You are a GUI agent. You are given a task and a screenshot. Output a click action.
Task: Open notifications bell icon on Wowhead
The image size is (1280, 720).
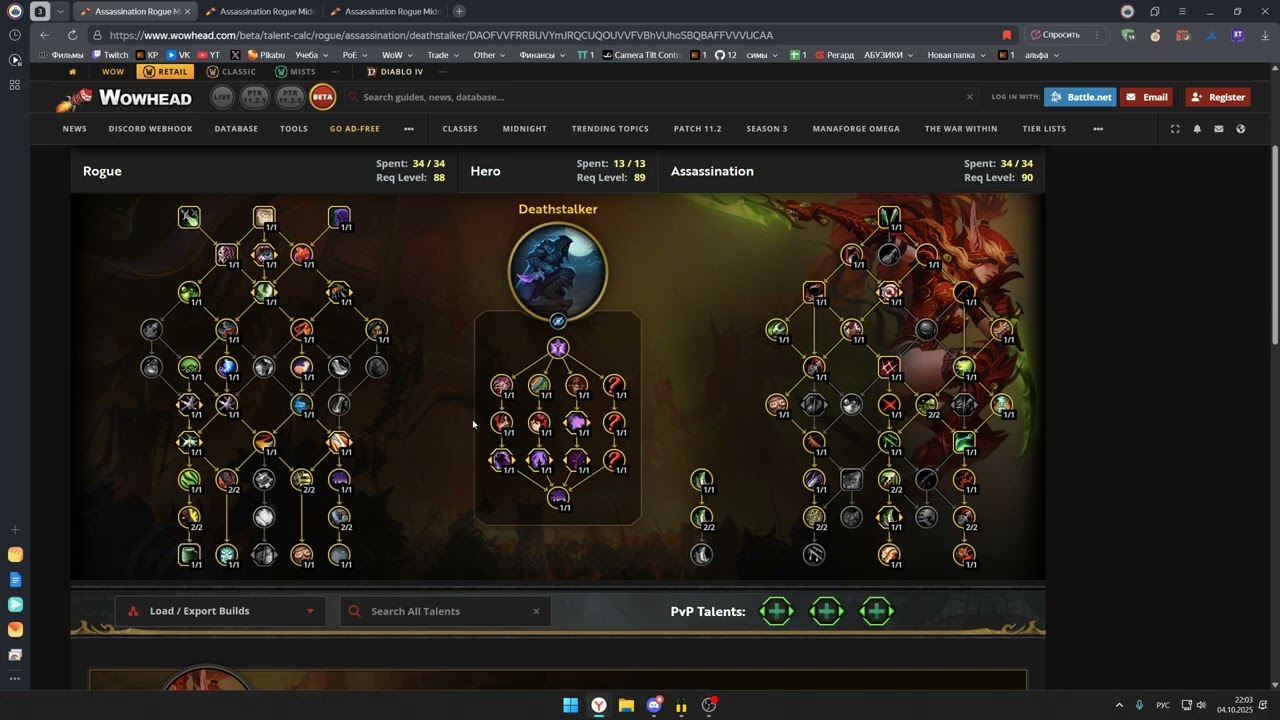click(x=1197, y=129)
